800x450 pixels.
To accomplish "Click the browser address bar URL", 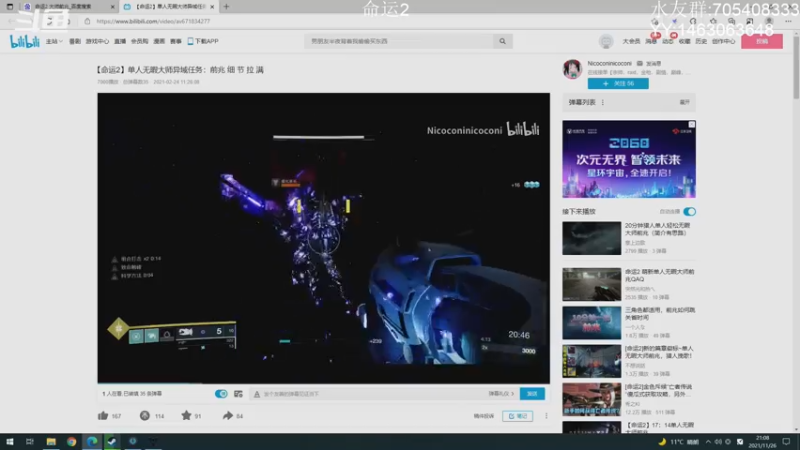I will point(153,21).
